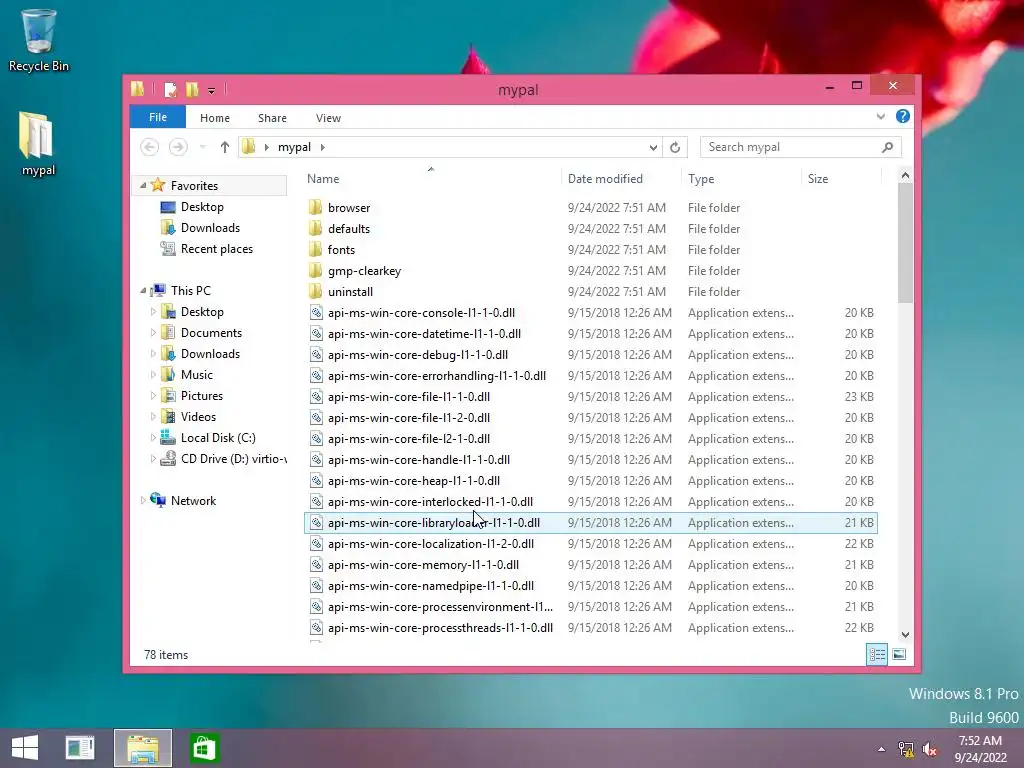Select Network in navigation pane
1024x768 pixels.
pyautogui.click(x=193, y=501)
